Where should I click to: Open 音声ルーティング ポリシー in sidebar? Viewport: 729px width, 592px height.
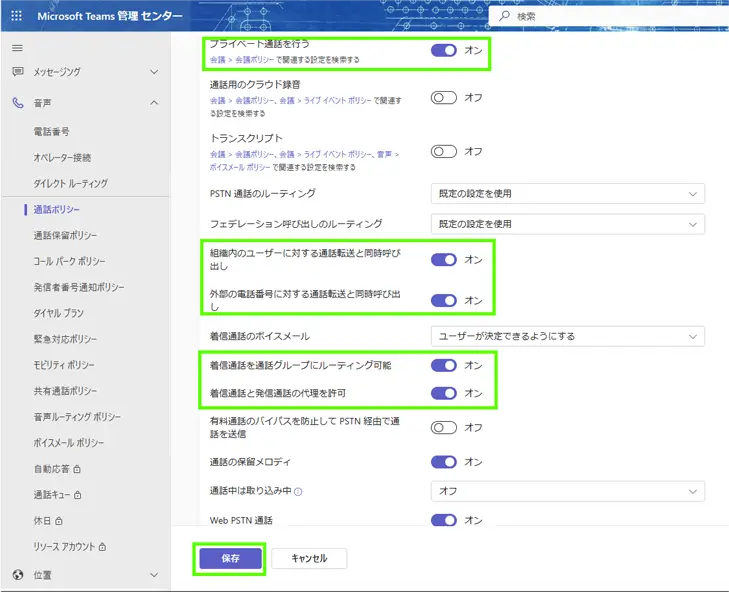[77, 417]
